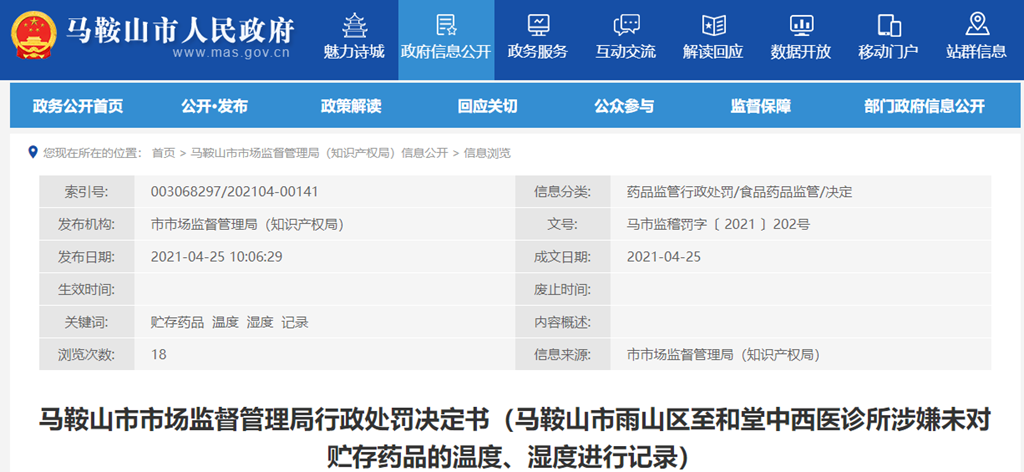This screenshot has width=1024, height=472.
Task: Click the 信息浏览 breadcrumb link
Action: click(x=487, y=153)
